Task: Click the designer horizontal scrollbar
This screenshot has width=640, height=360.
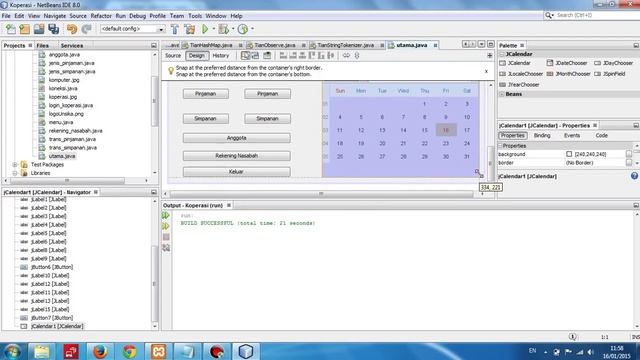Action: [x=322, y=194]
